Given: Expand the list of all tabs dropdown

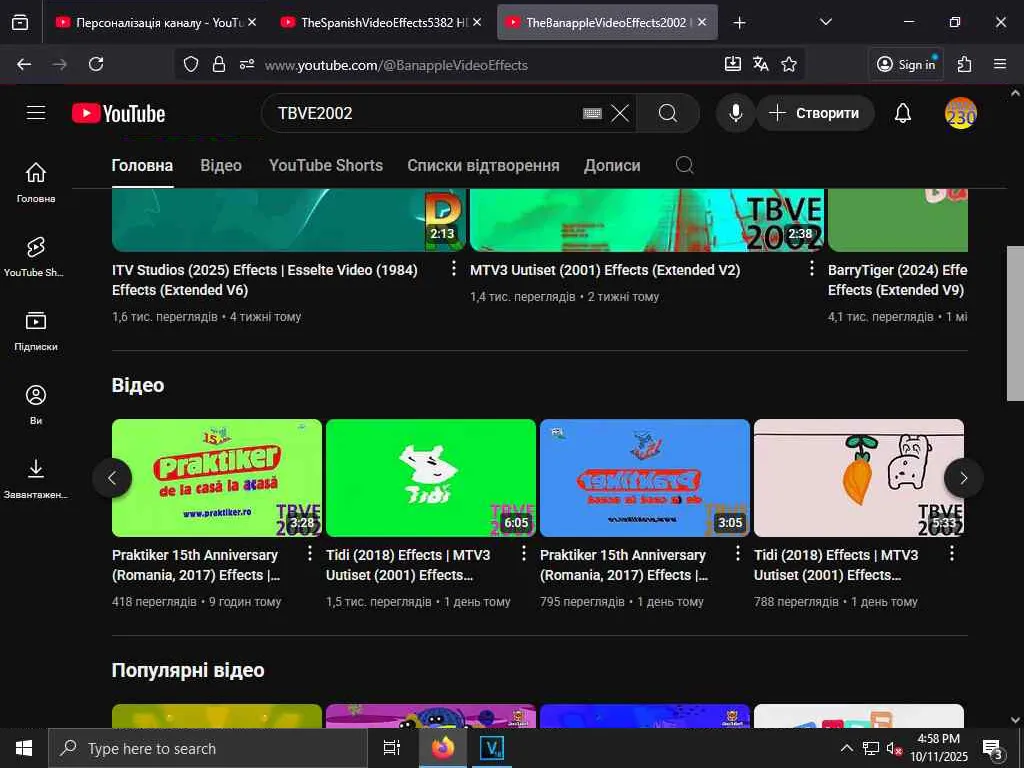Looking at the screenshot, I should (825, 23).
